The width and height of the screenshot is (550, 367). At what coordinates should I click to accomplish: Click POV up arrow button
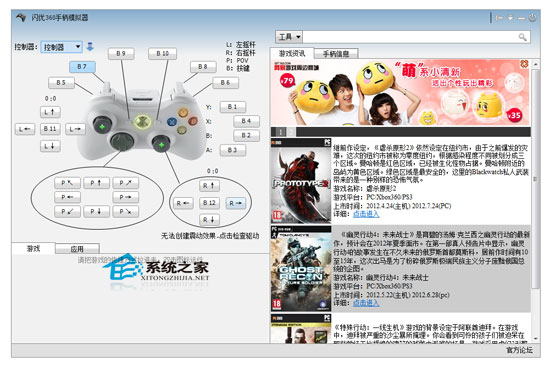[x=96, y=183]
